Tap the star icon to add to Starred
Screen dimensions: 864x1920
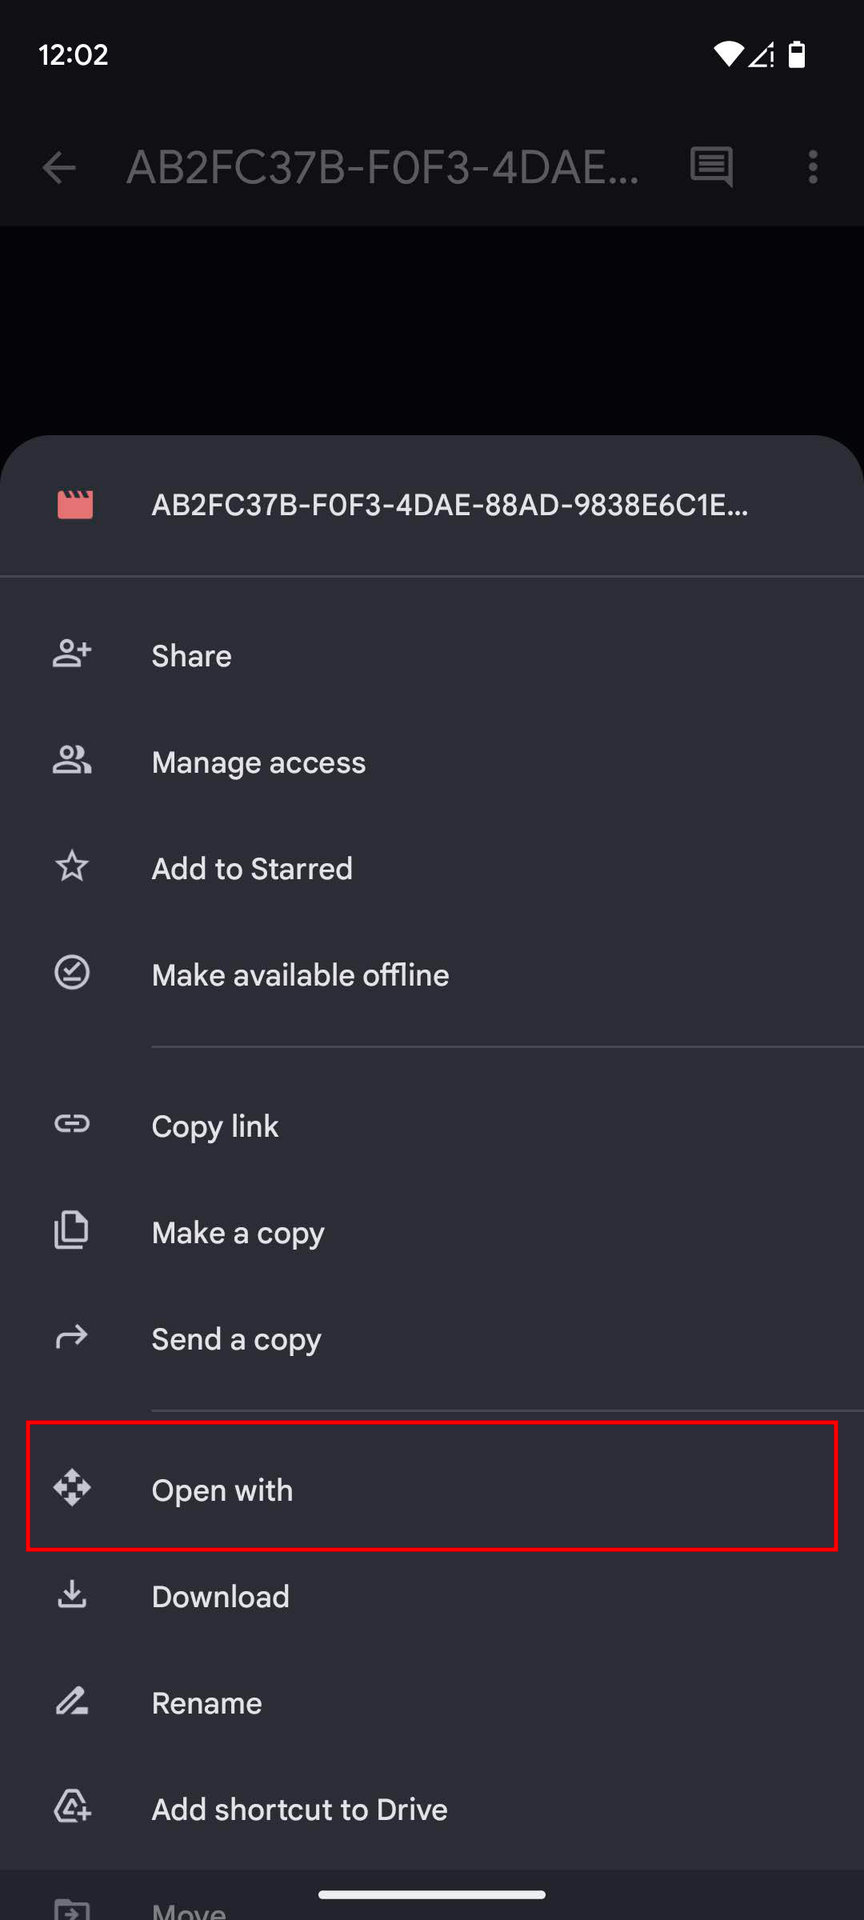72,867
